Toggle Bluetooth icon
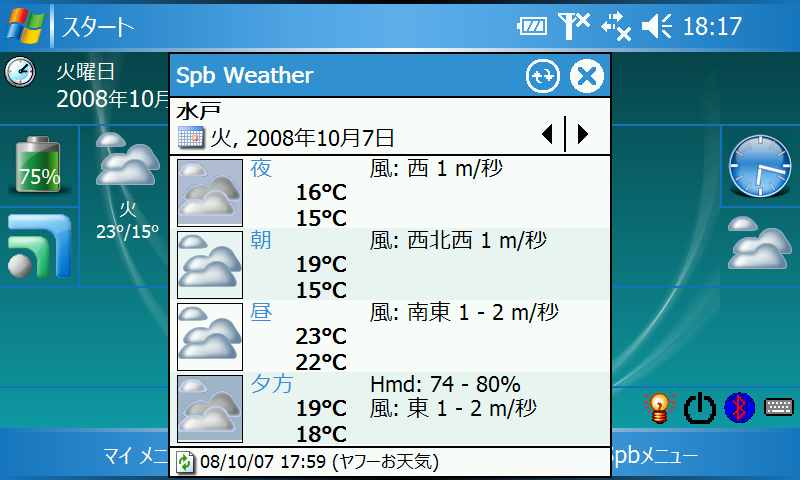This screenshot has height=480, width=800. tap(738, 407)
